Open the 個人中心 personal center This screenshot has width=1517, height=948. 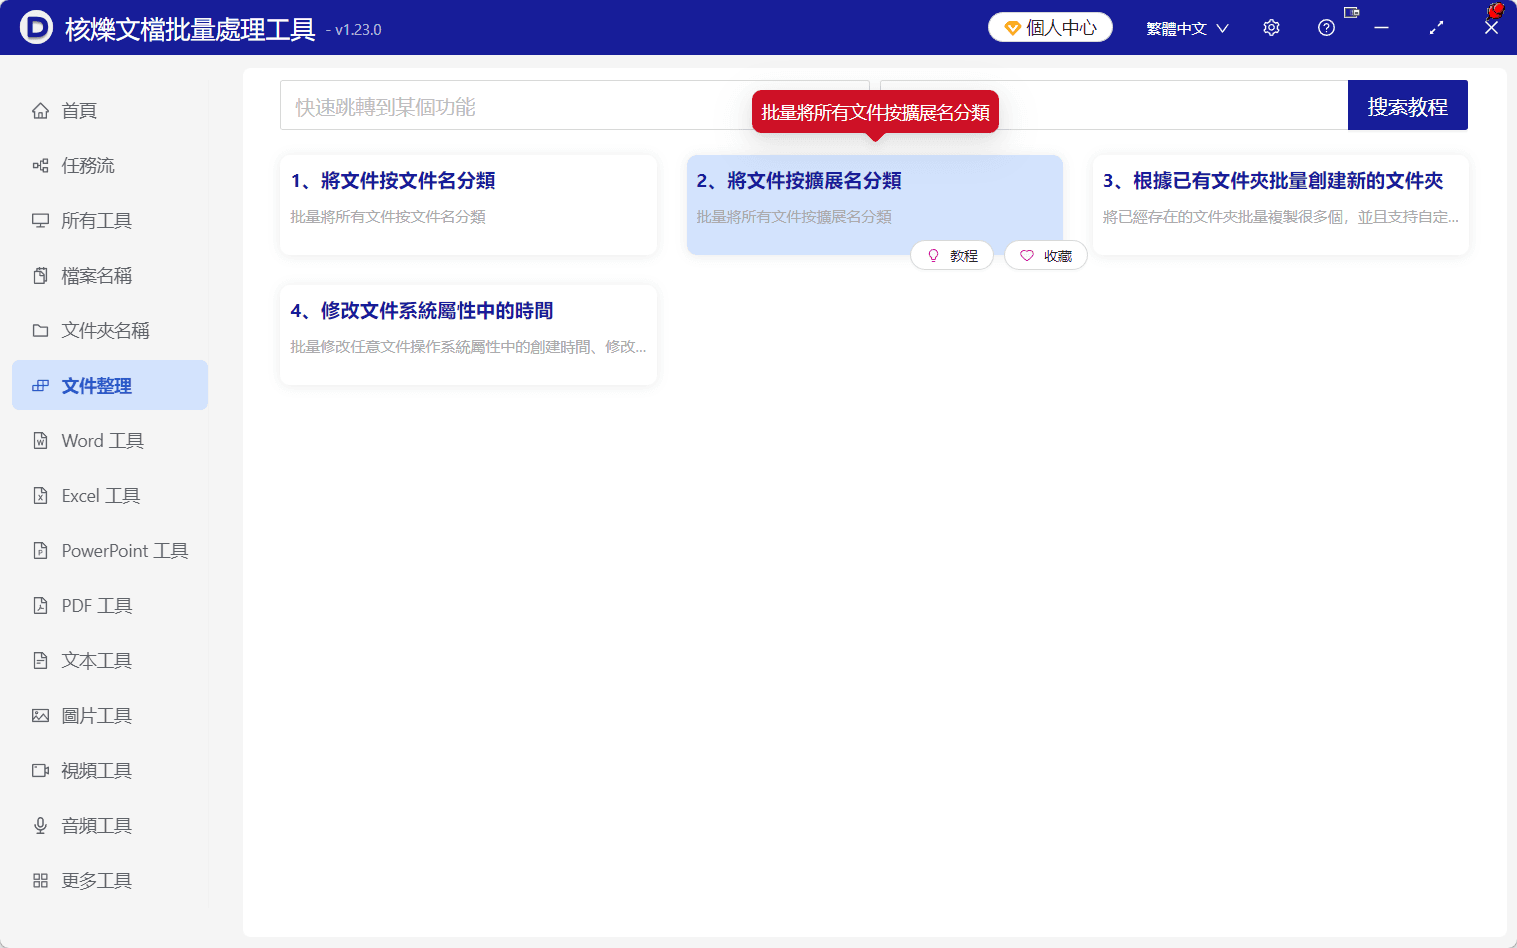click(1050, 28)
